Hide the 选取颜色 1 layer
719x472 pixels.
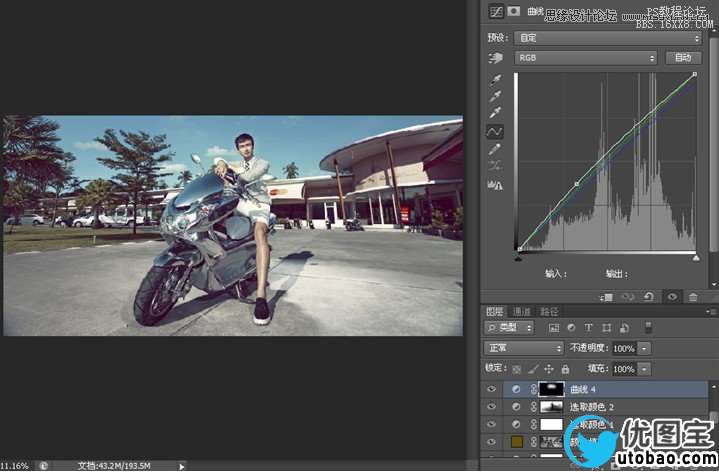click(492, 424)
